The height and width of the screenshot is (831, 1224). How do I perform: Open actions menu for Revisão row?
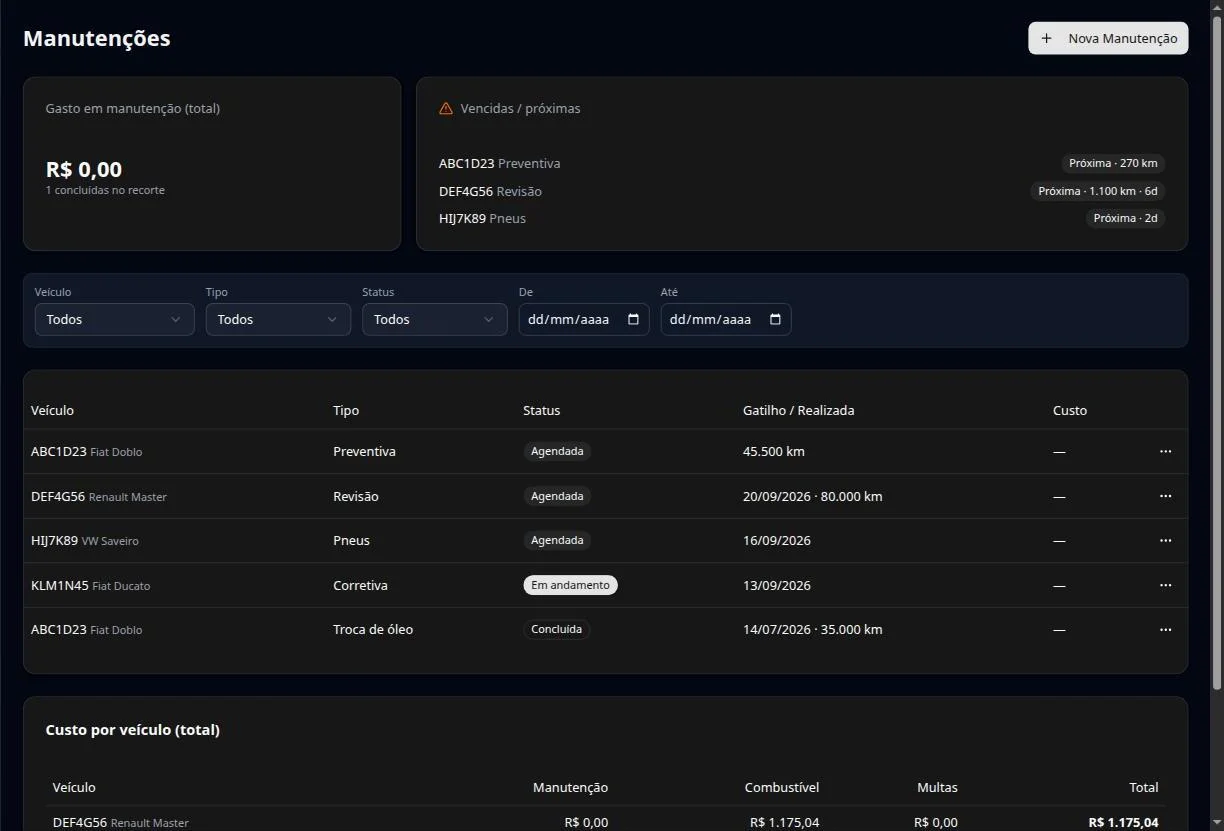[1165, 496]
